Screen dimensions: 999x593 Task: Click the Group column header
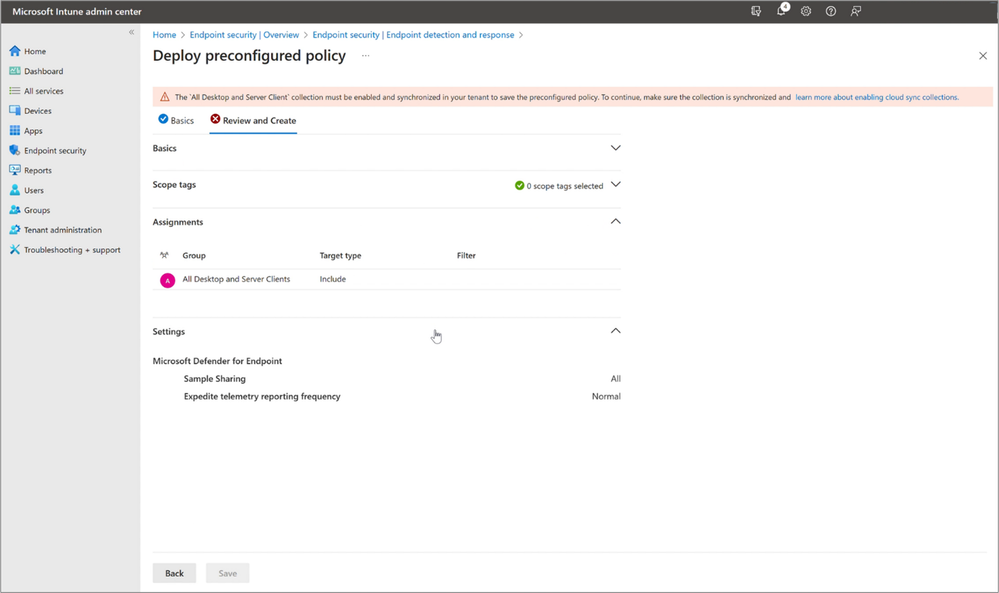tap(194, 255)
